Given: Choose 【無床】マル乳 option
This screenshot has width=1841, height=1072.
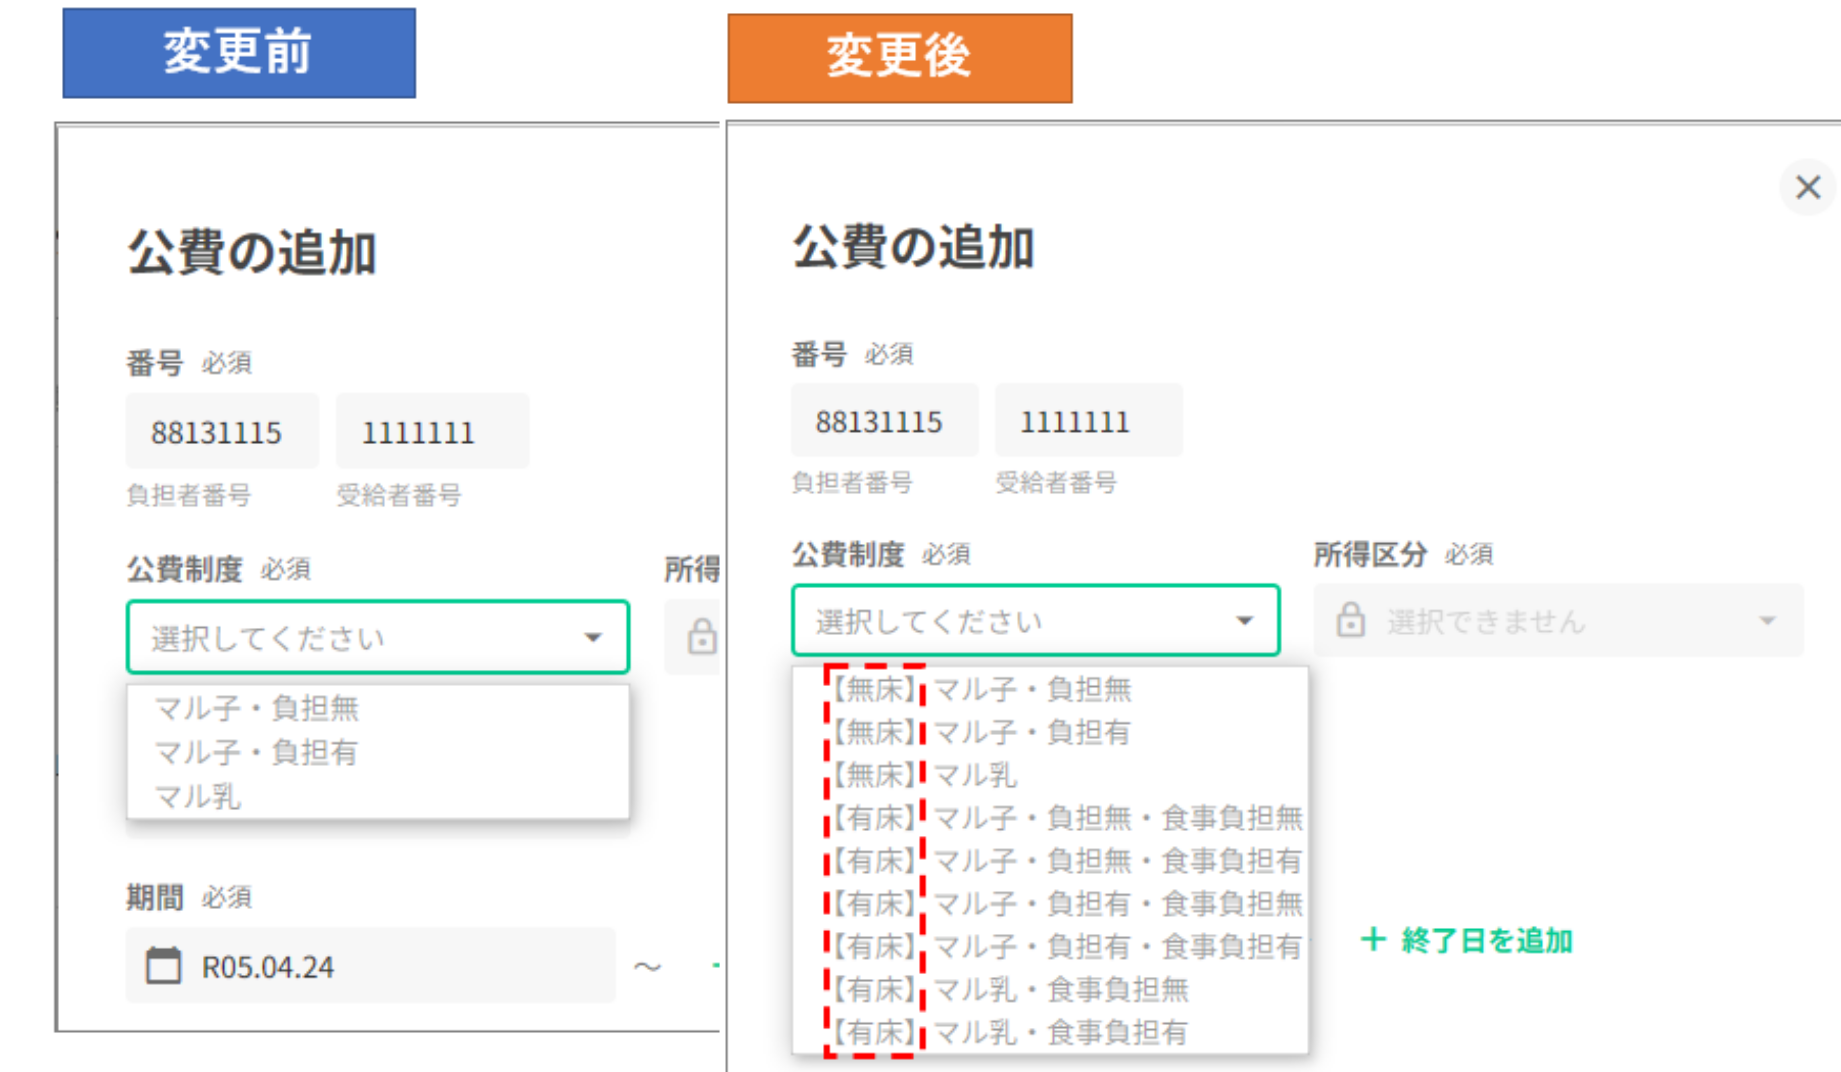Looking at the screenshot, I should click(x=1050, y=775).
